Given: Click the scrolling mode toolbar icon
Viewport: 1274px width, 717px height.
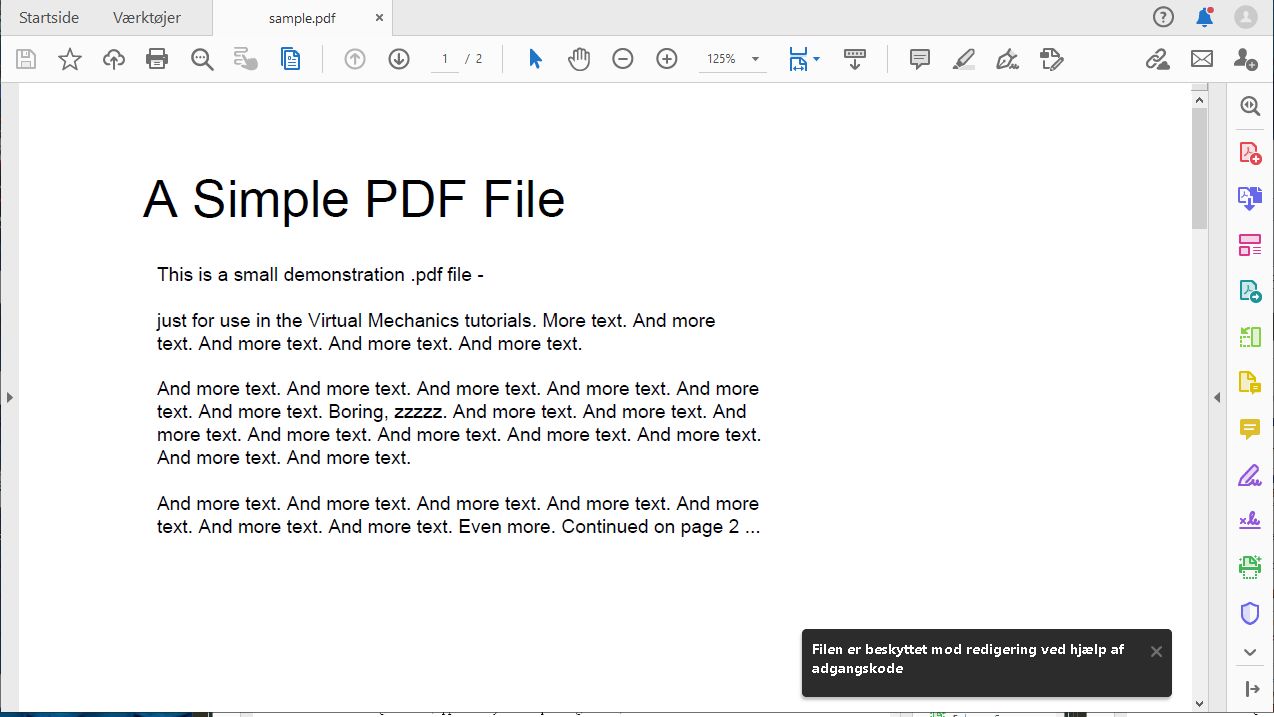Looking at the screenshot, I should (x=855, y=59).
